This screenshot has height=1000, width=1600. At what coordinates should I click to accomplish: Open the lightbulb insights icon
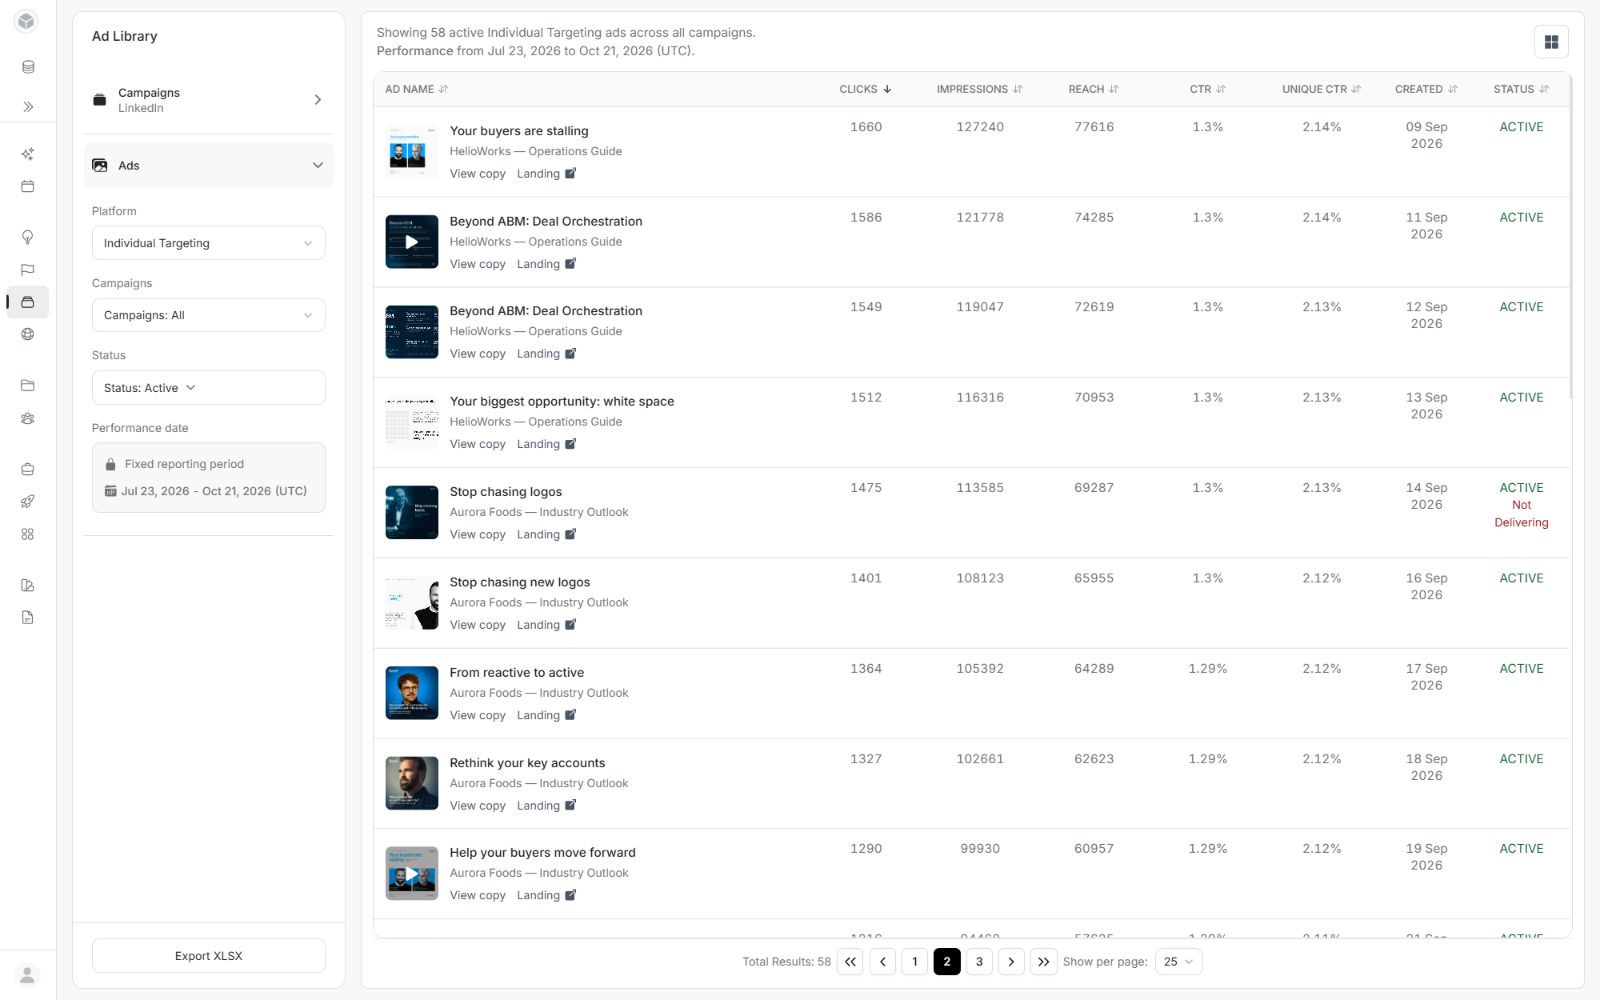click(28, 237)
